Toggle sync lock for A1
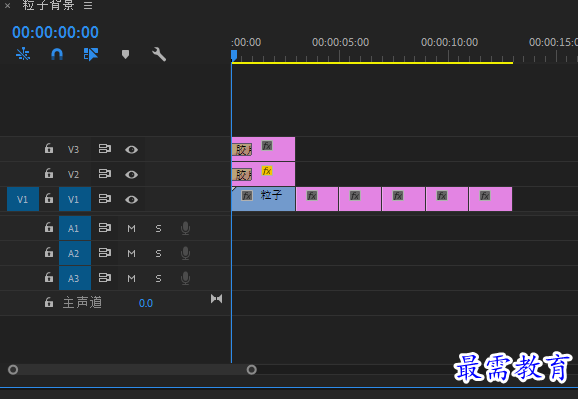Viewport: 578px width, 399px height. click(105, 228)
